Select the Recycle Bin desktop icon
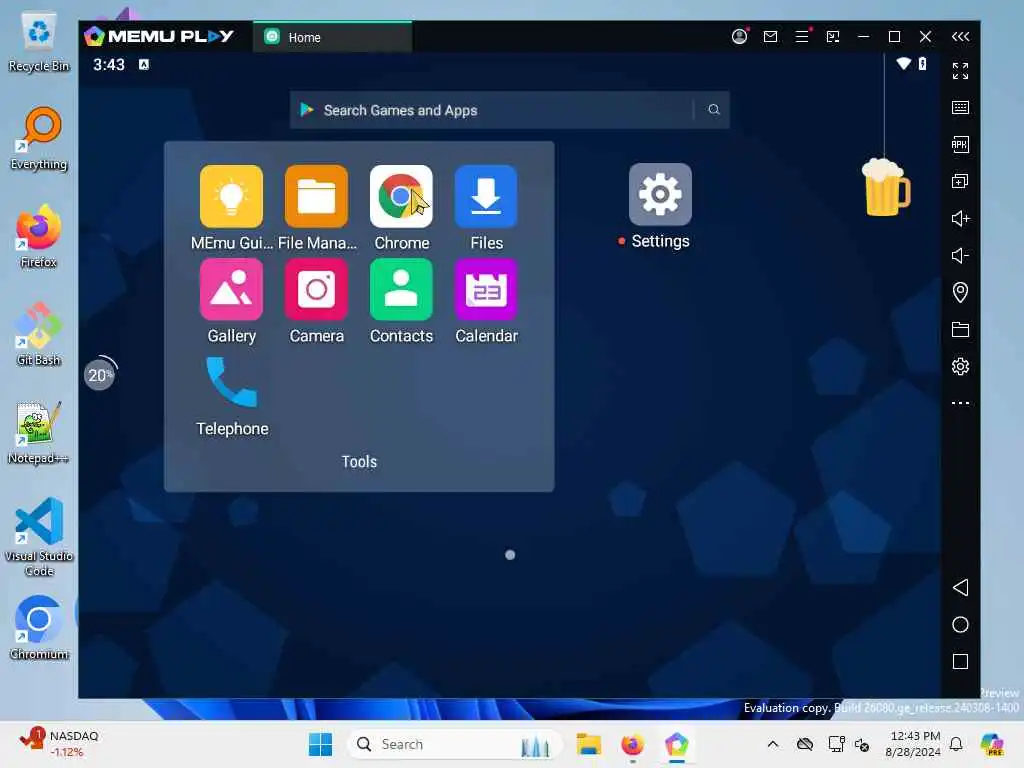Image resolution: width=1024 pixels, height=768 pixels. [x=39, y=43]
